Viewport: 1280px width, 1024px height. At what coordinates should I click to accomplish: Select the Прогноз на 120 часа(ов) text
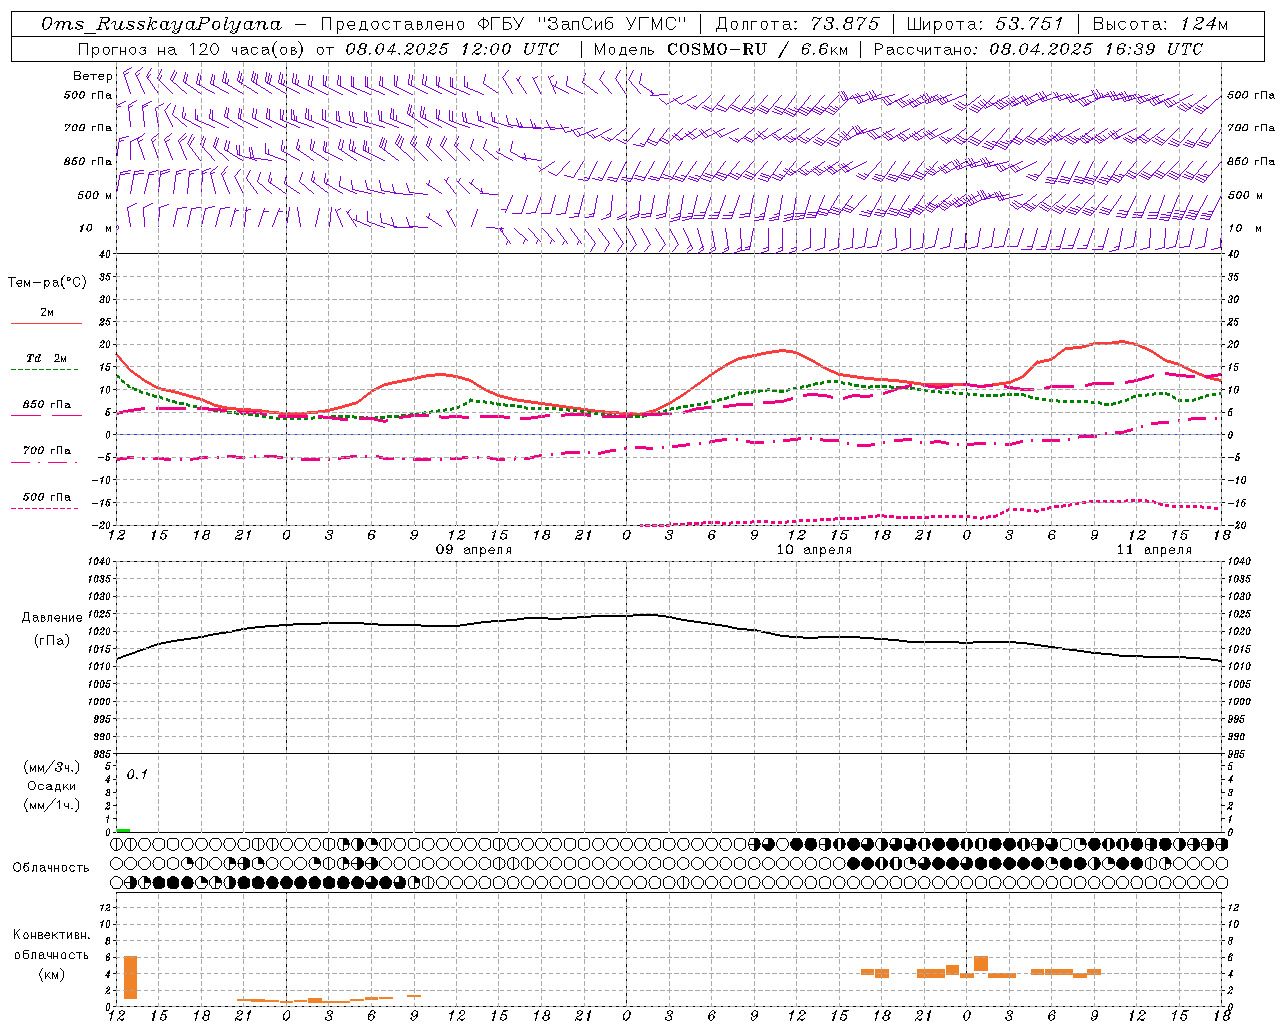[192, 49]
